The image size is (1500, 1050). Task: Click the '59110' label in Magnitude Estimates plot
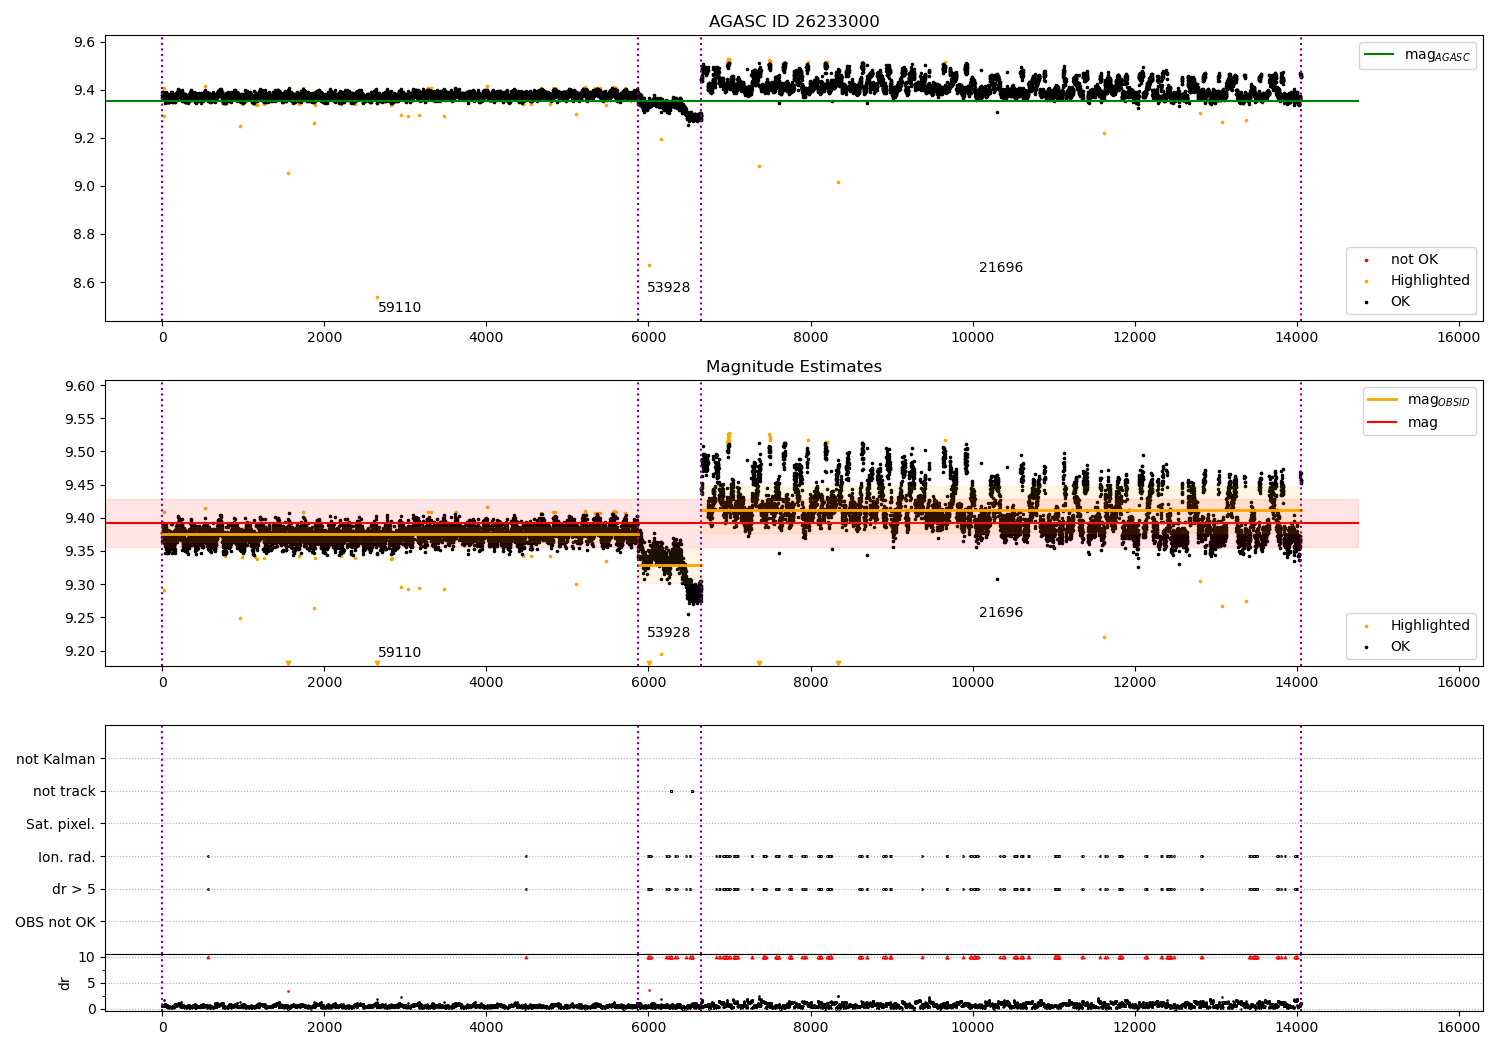[399, 653]
